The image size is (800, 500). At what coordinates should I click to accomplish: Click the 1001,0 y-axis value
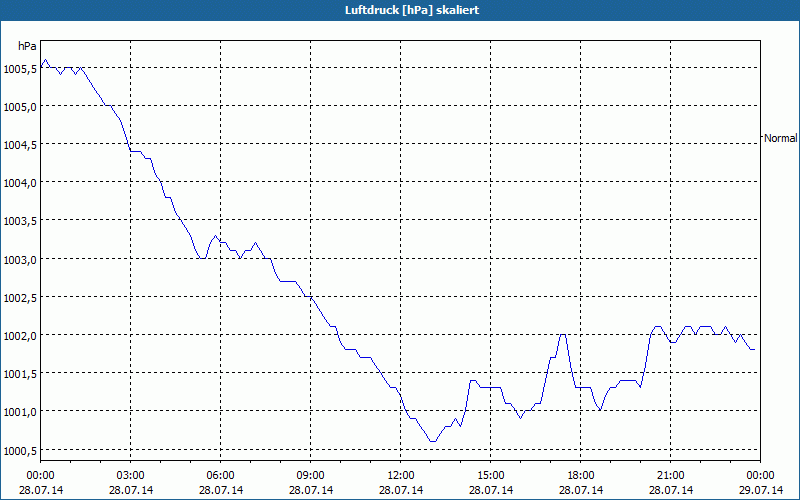(x=20, y=412)
